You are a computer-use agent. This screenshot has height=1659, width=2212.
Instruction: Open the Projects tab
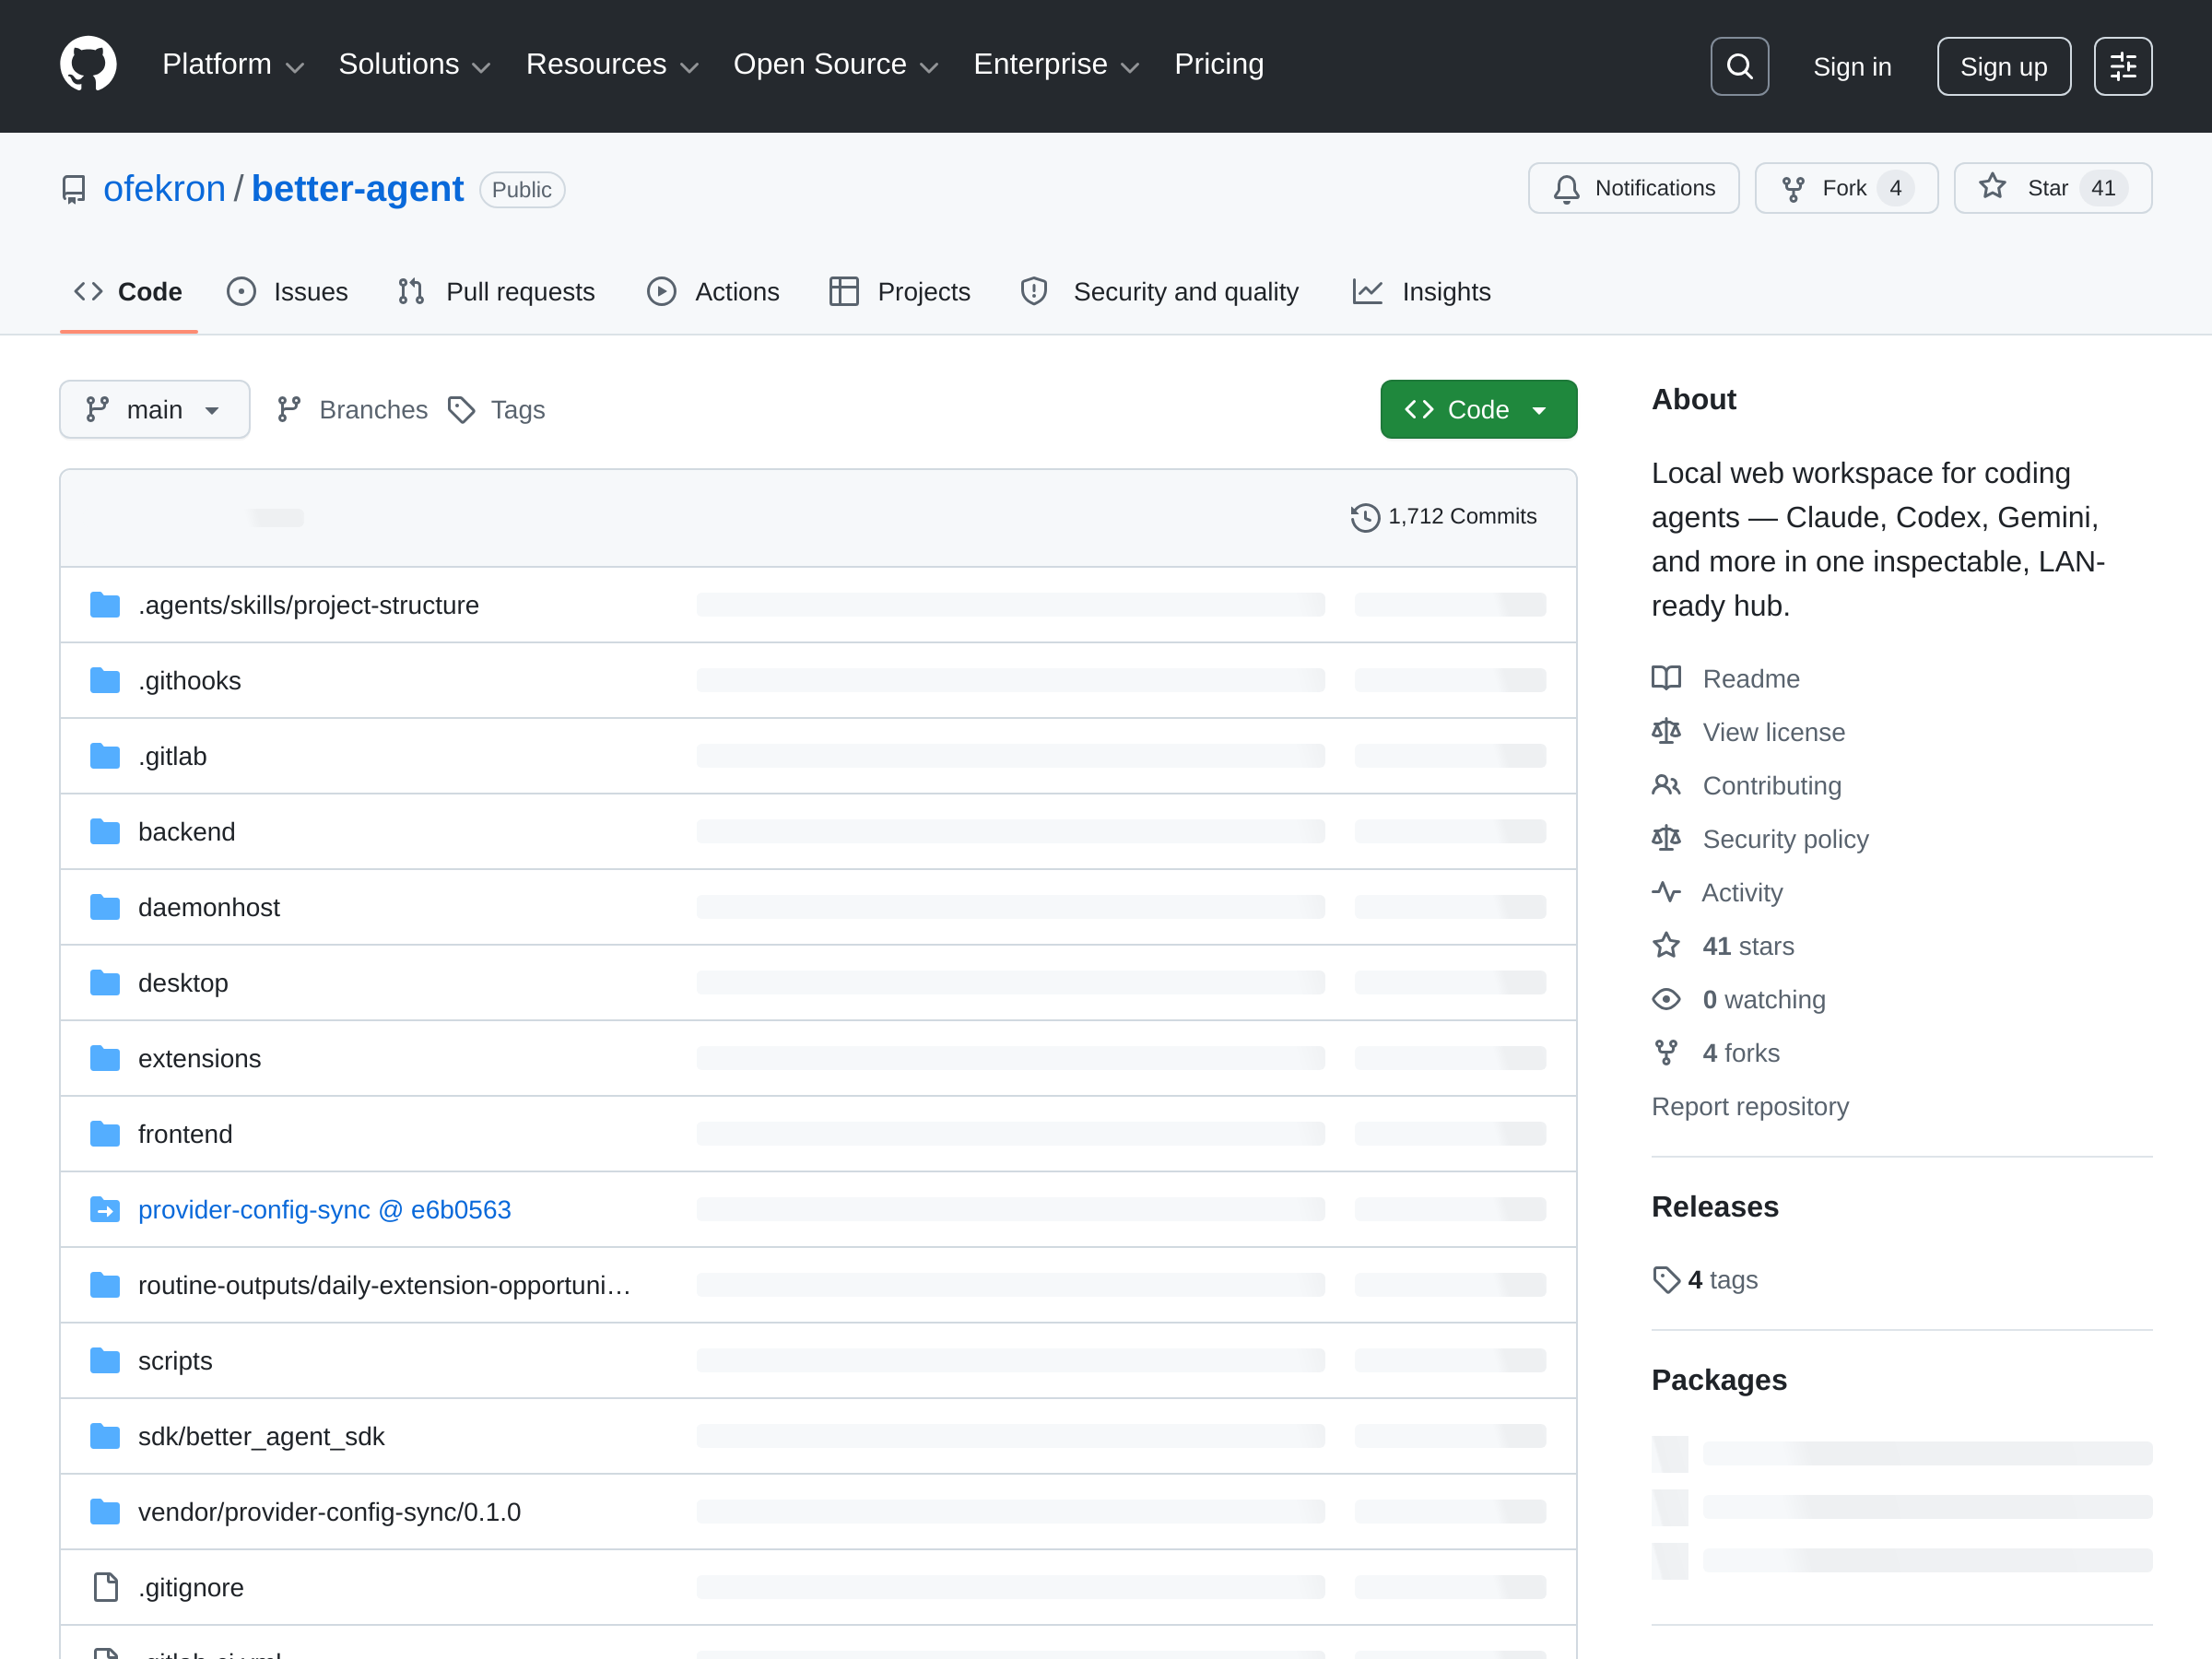click(900, 292)
